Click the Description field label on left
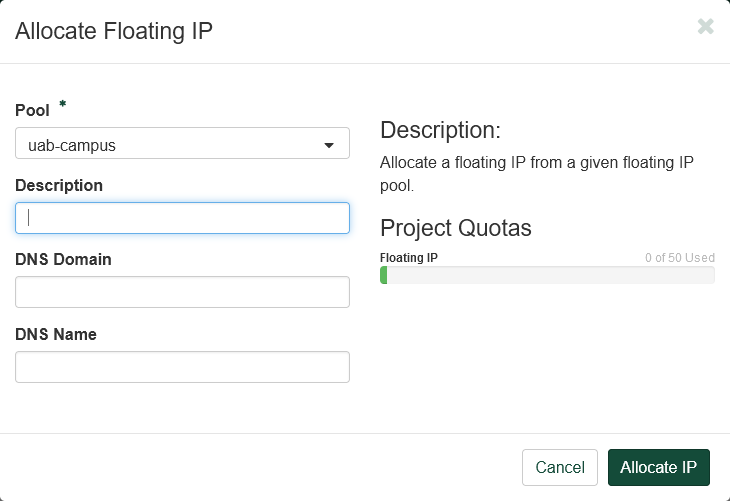730x501 pixels. (59, 185)
